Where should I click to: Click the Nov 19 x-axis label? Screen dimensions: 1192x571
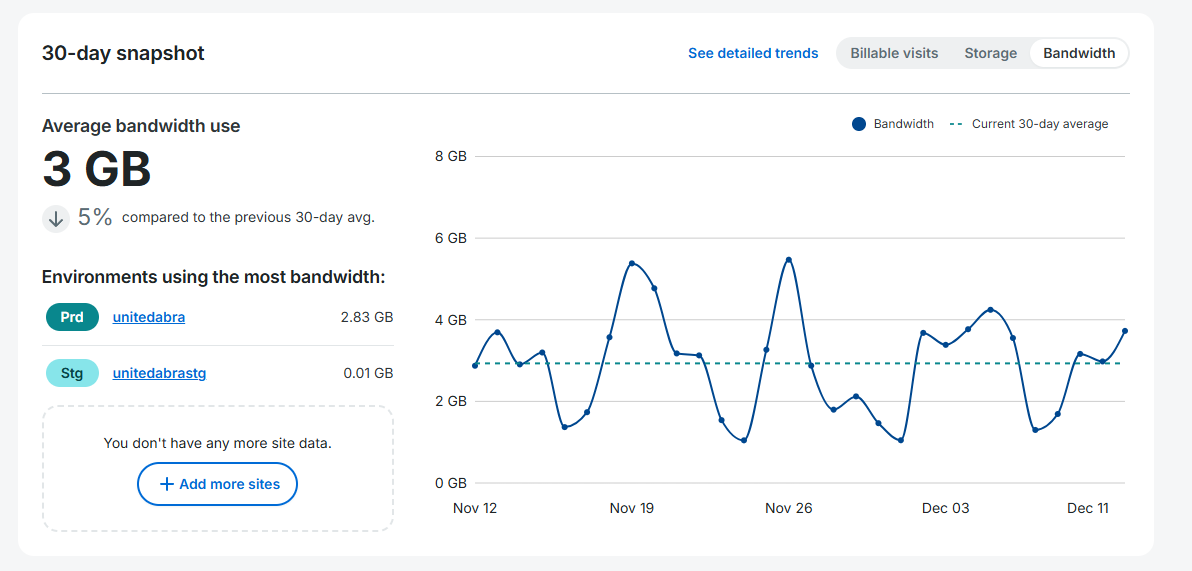click(x=632, y=508)
